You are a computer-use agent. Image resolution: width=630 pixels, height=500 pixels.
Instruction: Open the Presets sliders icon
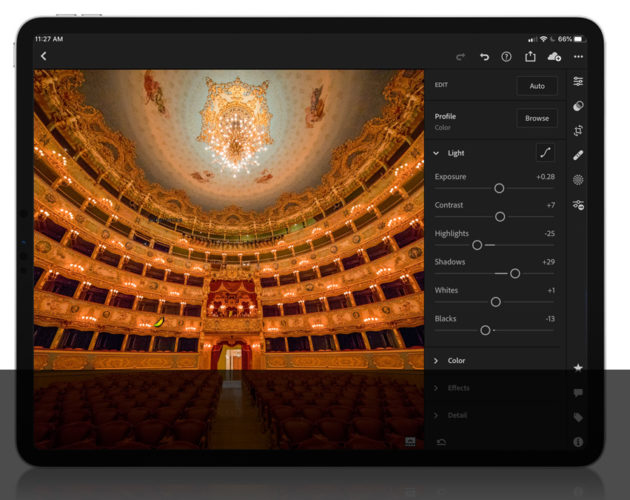(x=578, y=205)
